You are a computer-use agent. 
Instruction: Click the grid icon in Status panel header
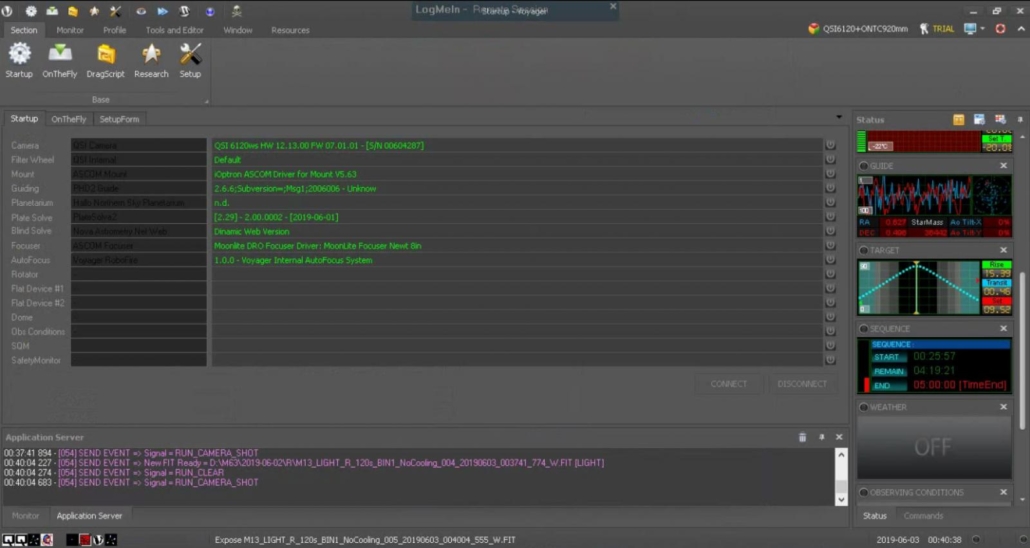[x=1000, y=120]
